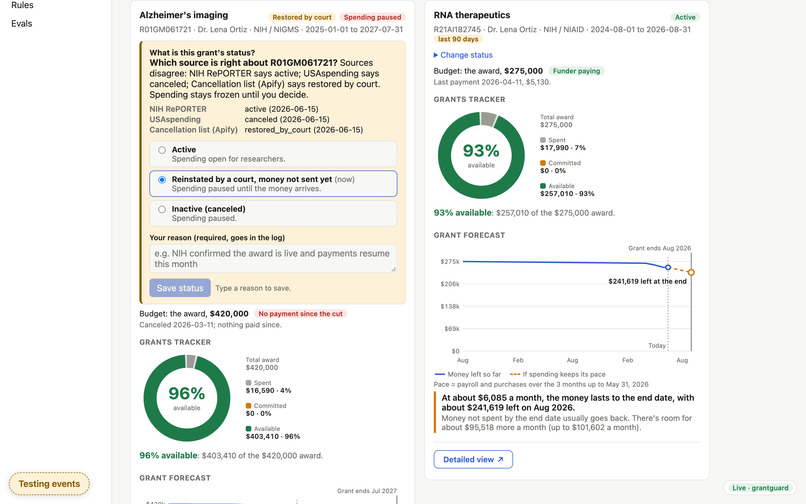
Task: Click the orange grant end marker
Action: pos(691,273)
